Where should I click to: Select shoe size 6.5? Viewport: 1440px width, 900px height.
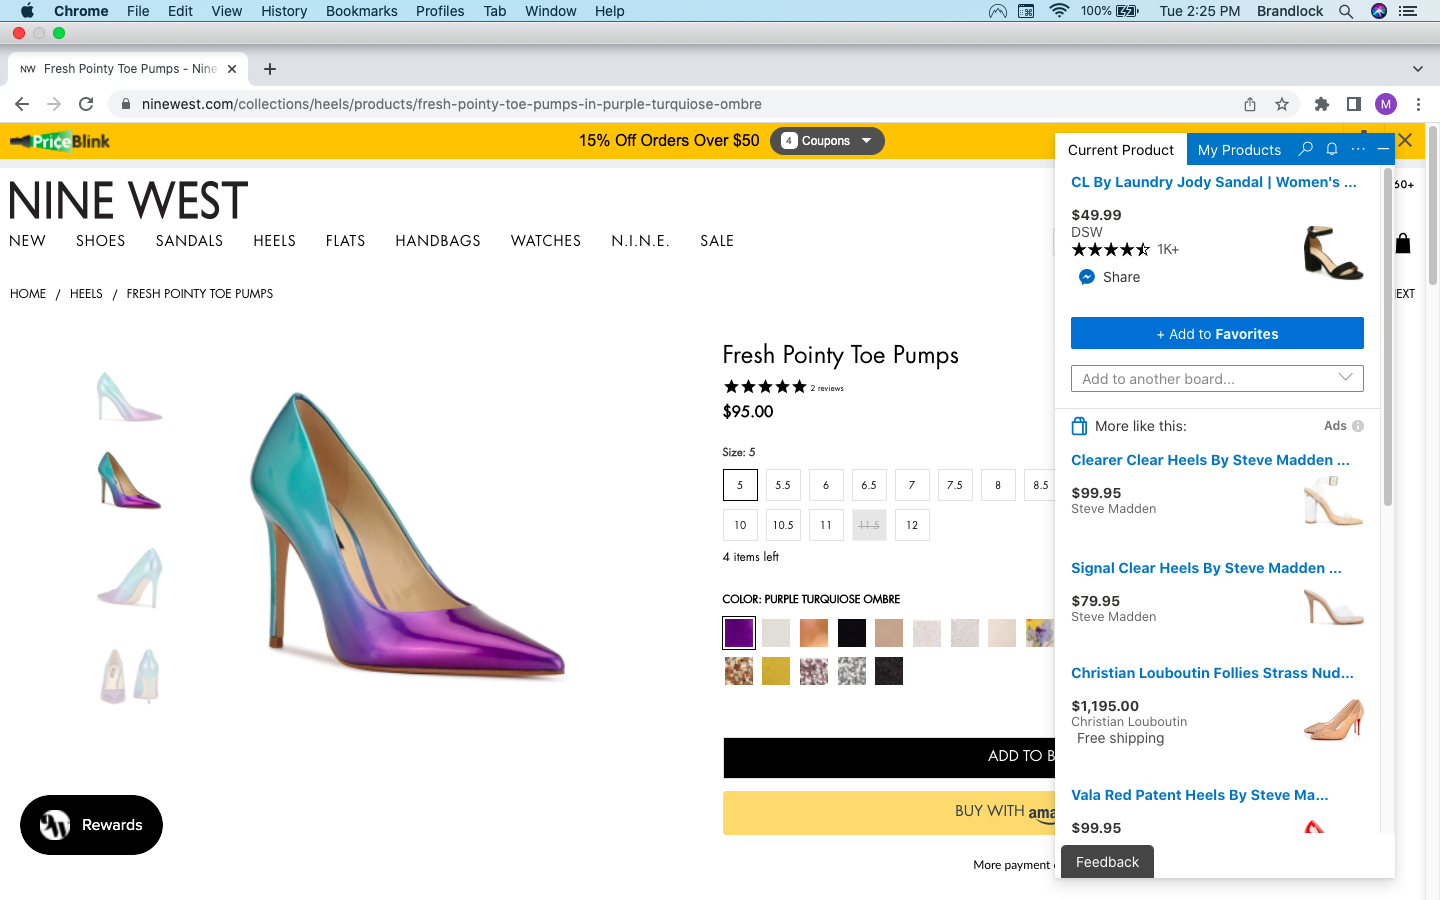869,485
